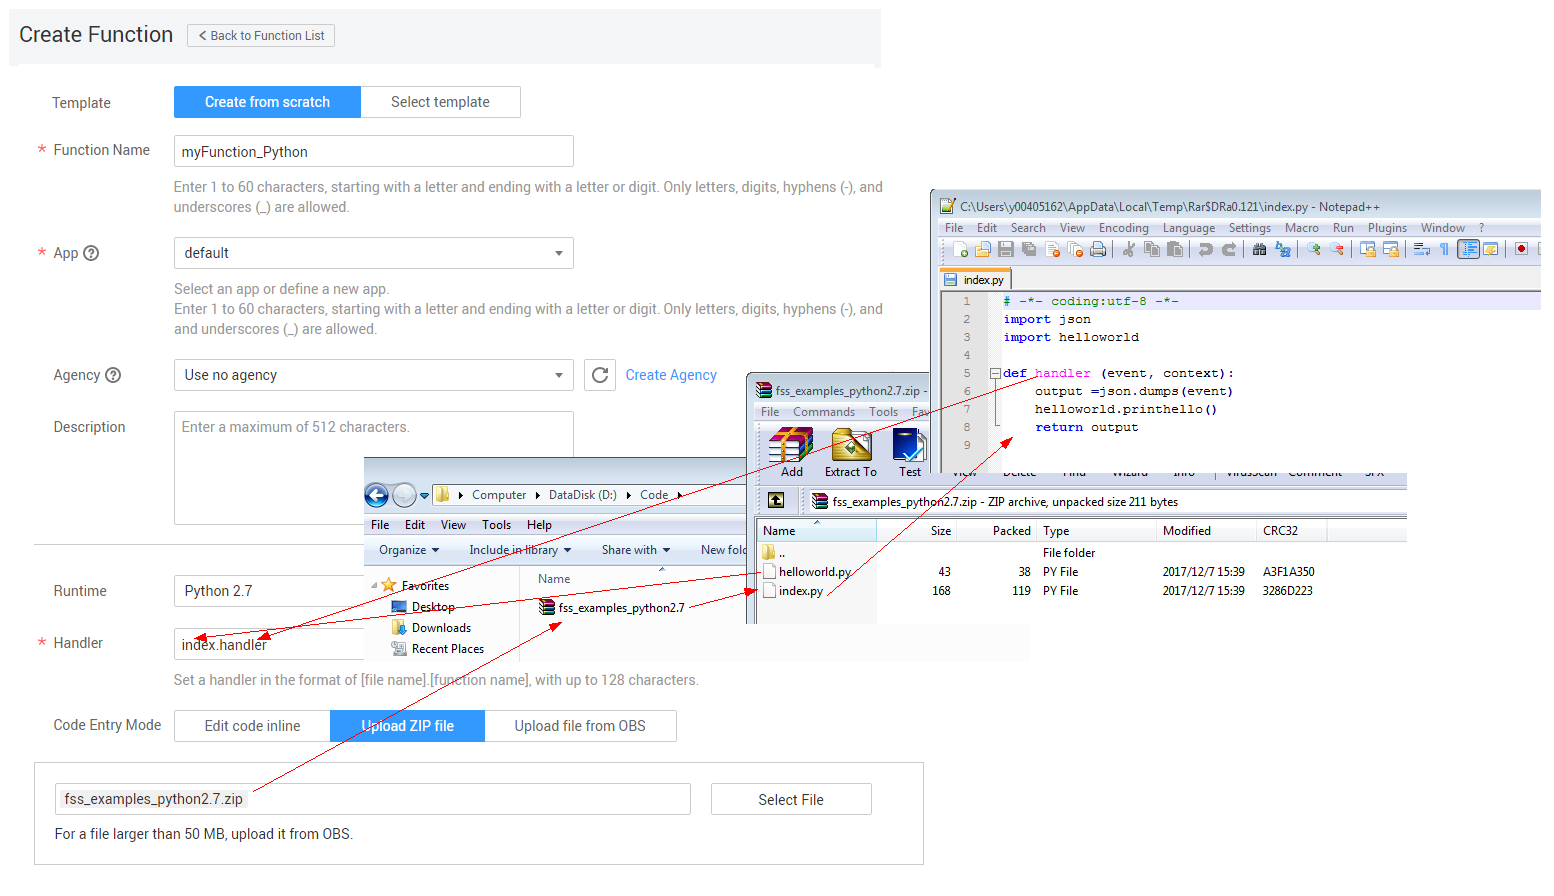Viewport: 1554px width, 896px height.
Task: Choose Upload file from OBS mode
Action: point(580,726)
